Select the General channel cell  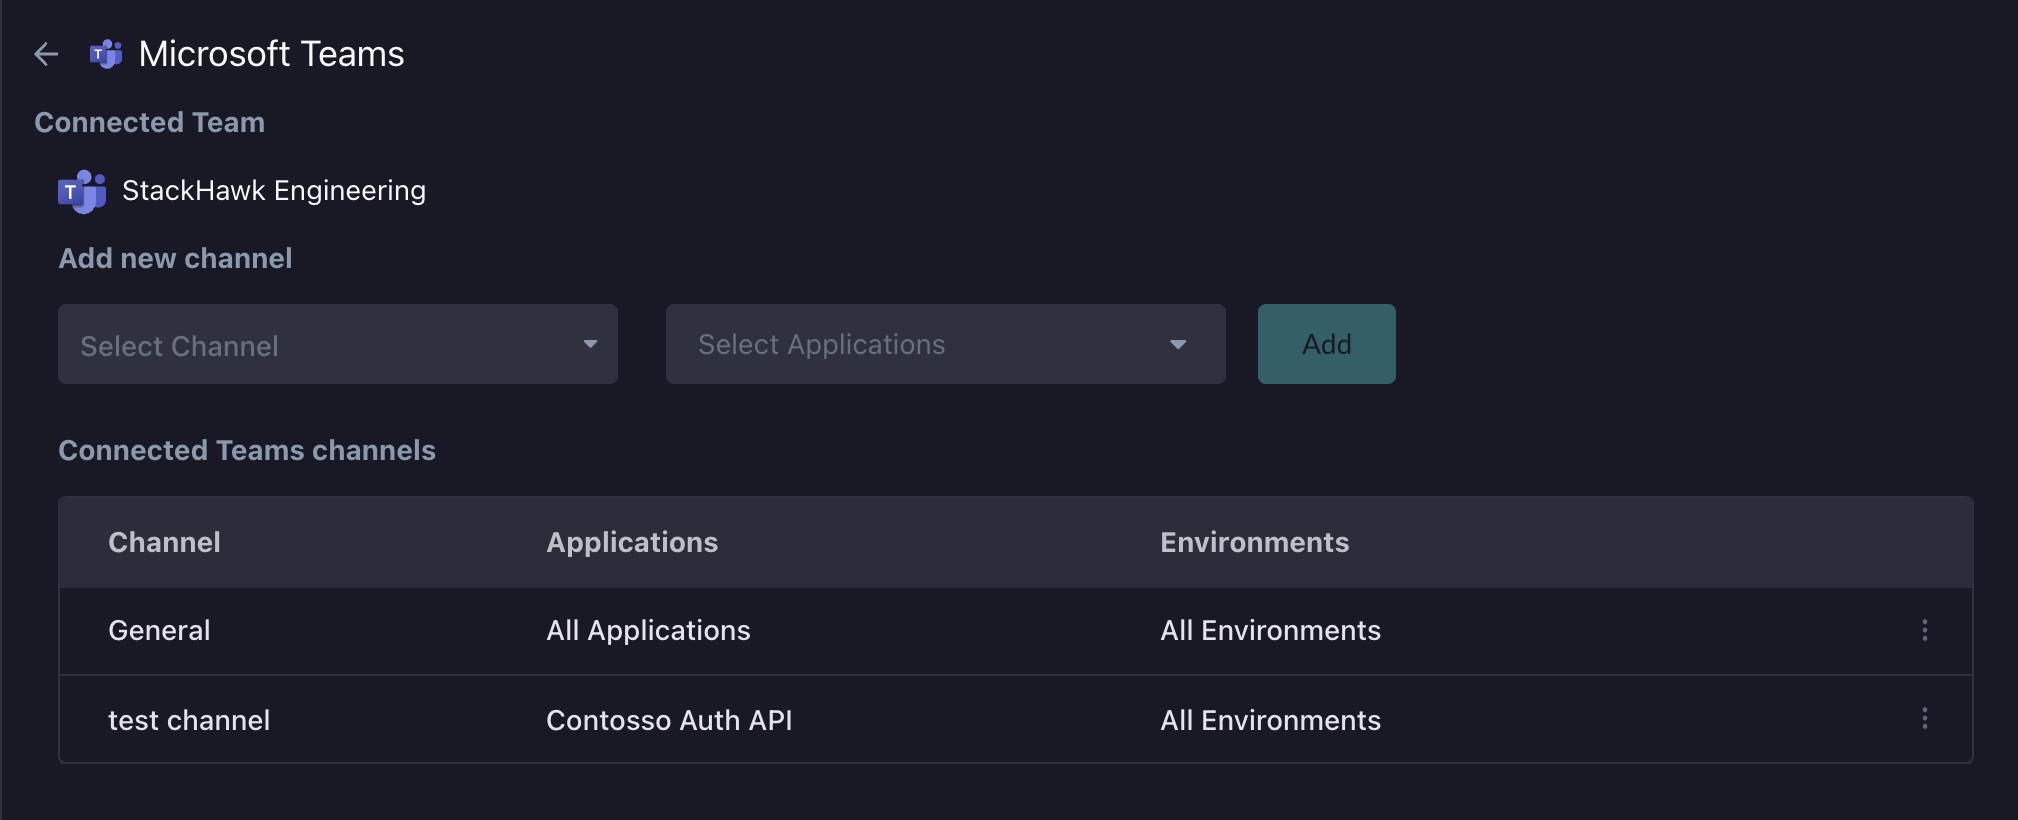(159, 630)
